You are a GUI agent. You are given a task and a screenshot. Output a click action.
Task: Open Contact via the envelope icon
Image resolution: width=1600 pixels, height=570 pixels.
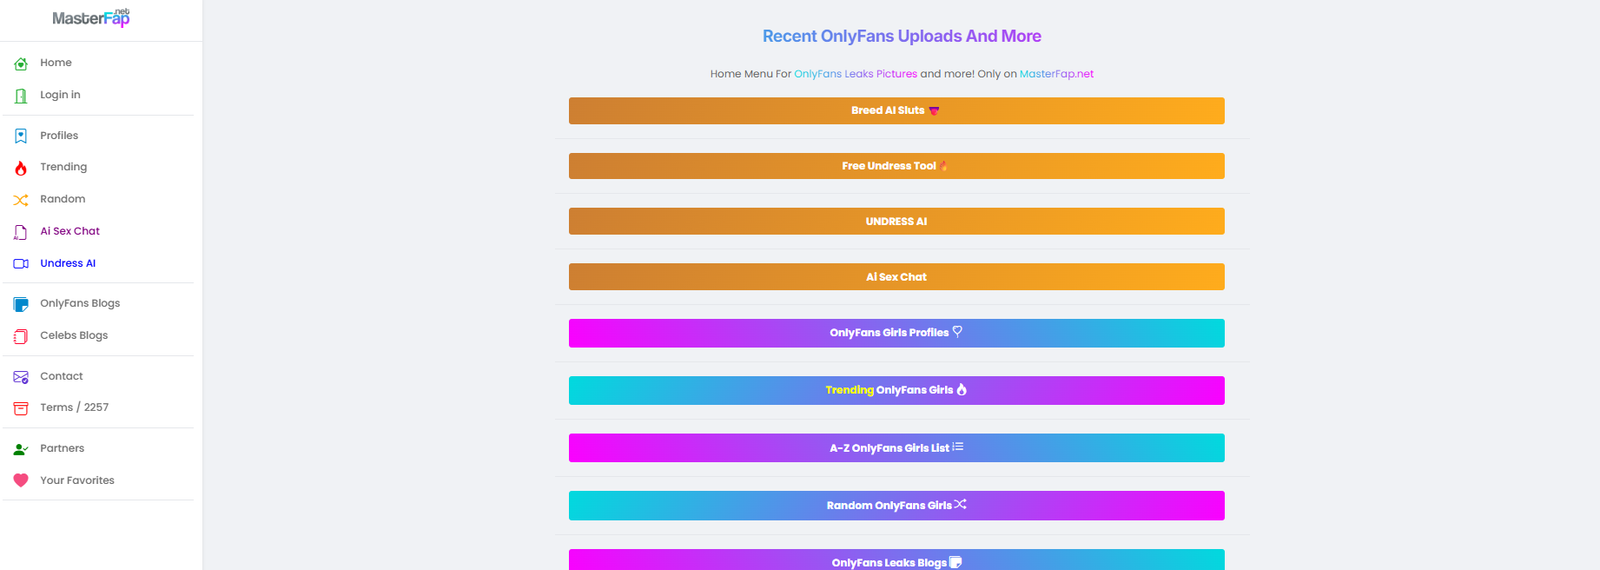point(21,377)
